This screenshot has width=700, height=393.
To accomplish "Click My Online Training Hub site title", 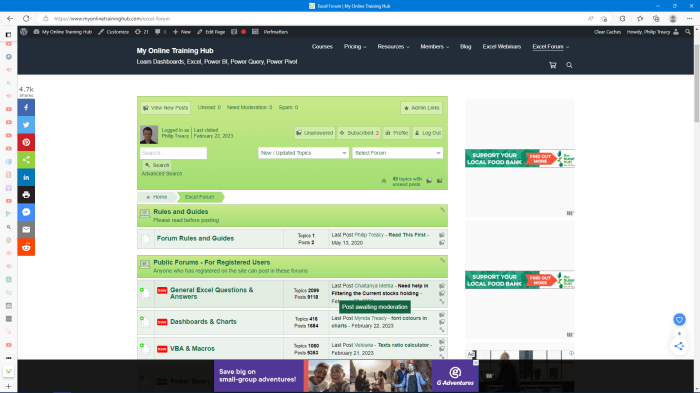I will 175,50.
